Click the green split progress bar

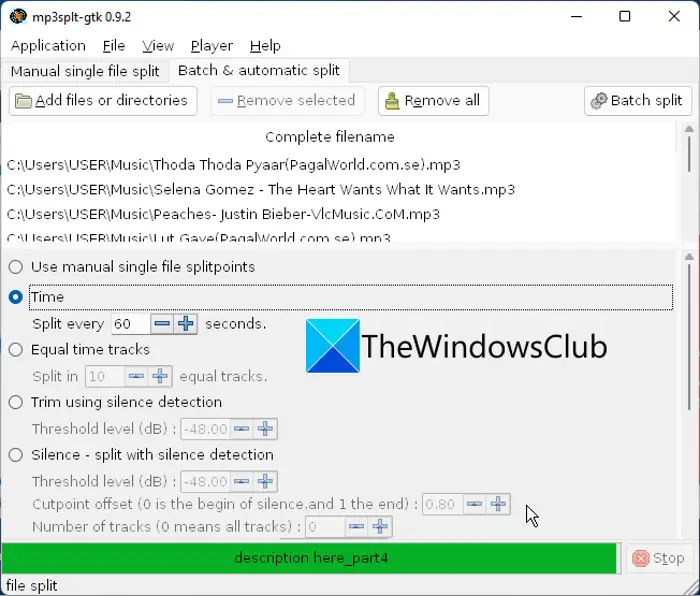pyautogui.click(x=311, y=558)
